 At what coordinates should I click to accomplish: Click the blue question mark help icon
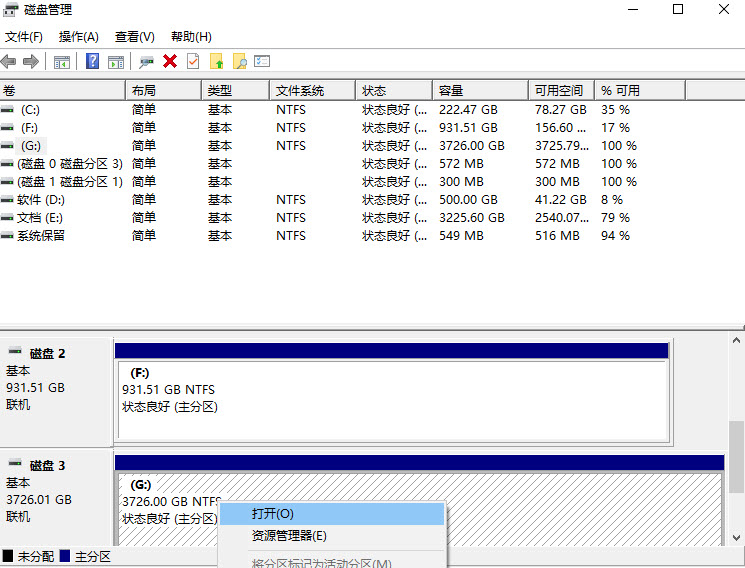point(92,62)
